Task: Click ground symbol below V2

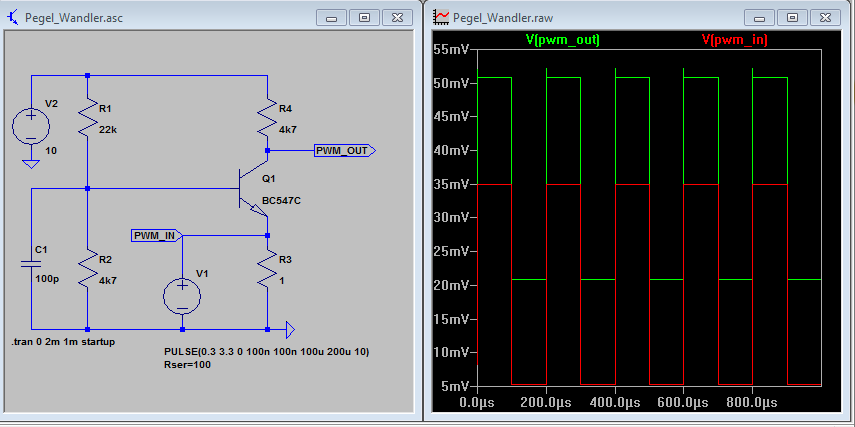Action: click(31, 164)
